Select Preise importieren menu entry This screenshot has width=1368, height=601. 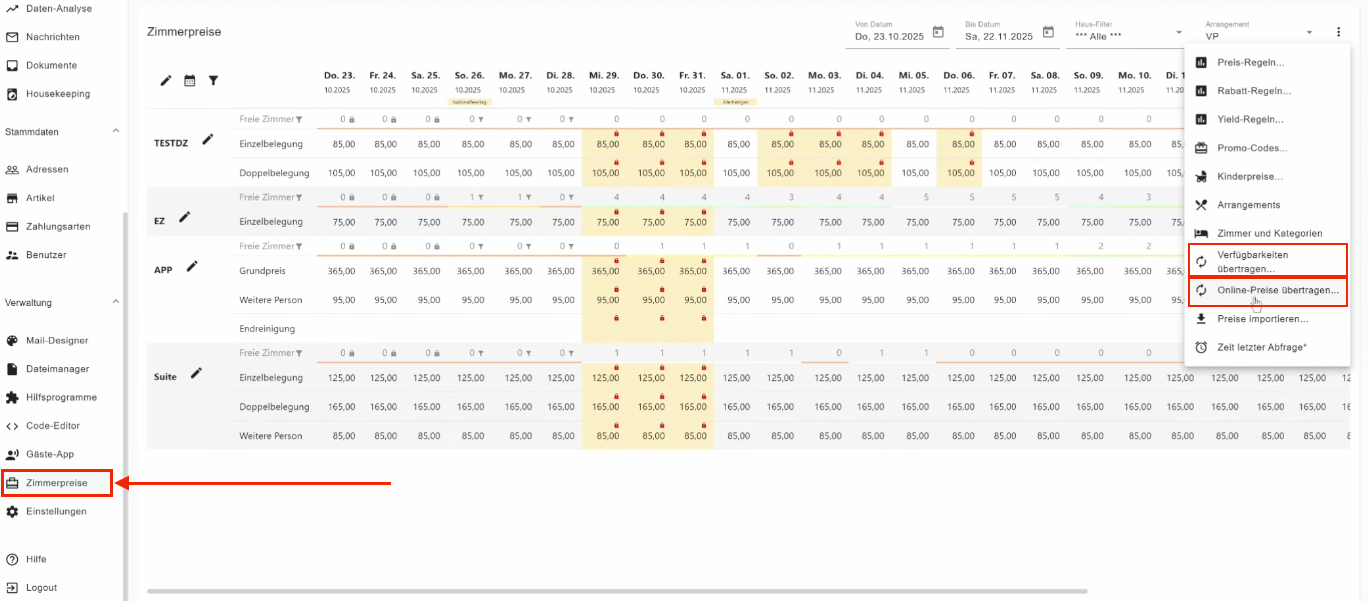[1262, 319]
